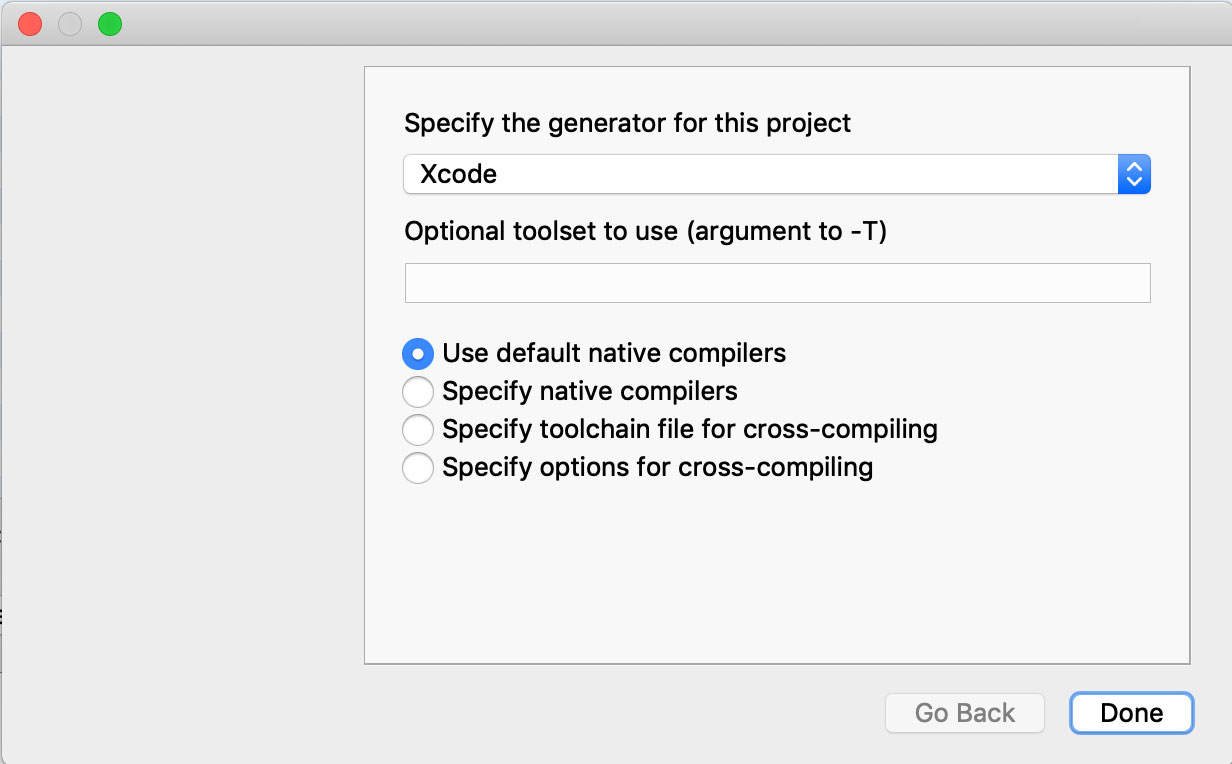The image size is (1232, 764).
Task: Choose the 'Specify native compilers' radio button
Action: click(x=418, y=392)
